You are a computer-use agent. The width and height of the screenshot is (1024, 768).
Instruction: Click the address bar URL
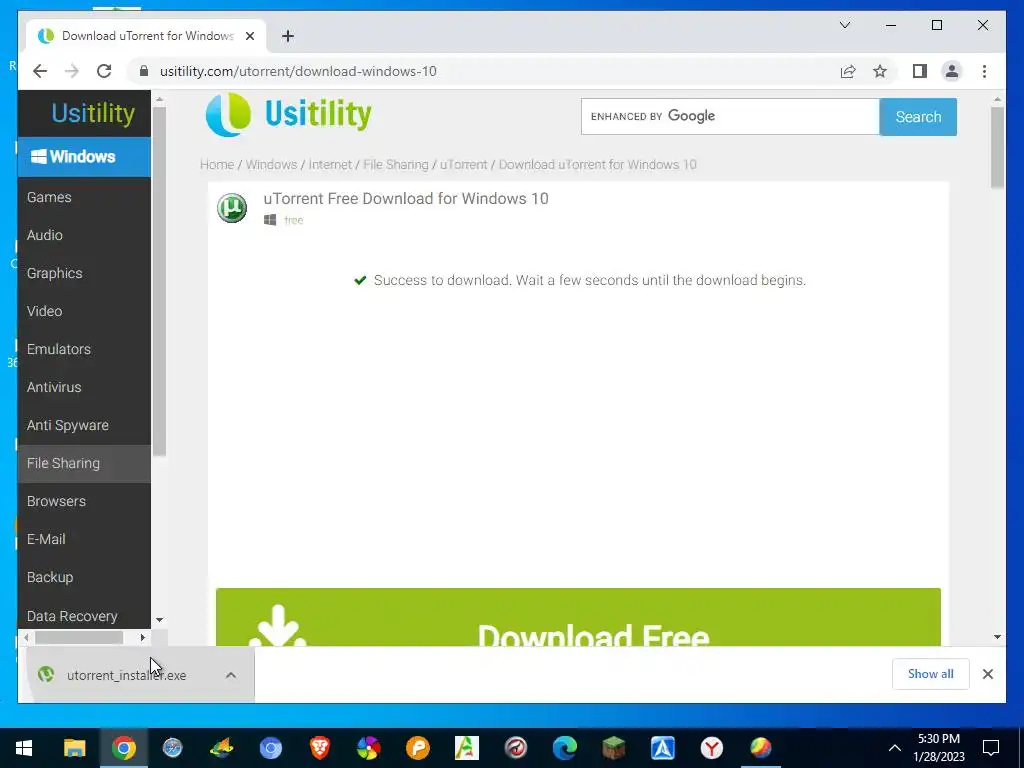coord(298,71)
